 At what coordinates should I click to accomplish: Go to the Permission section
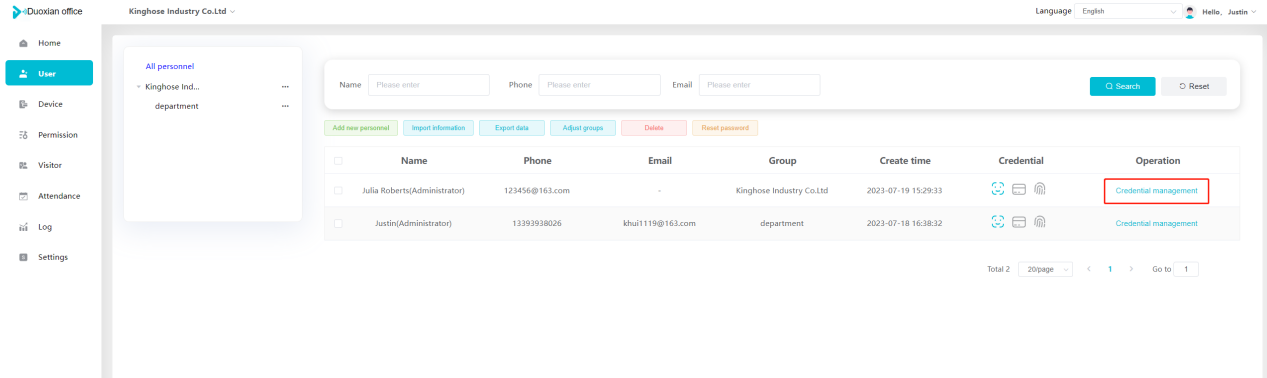click(49, 135)
